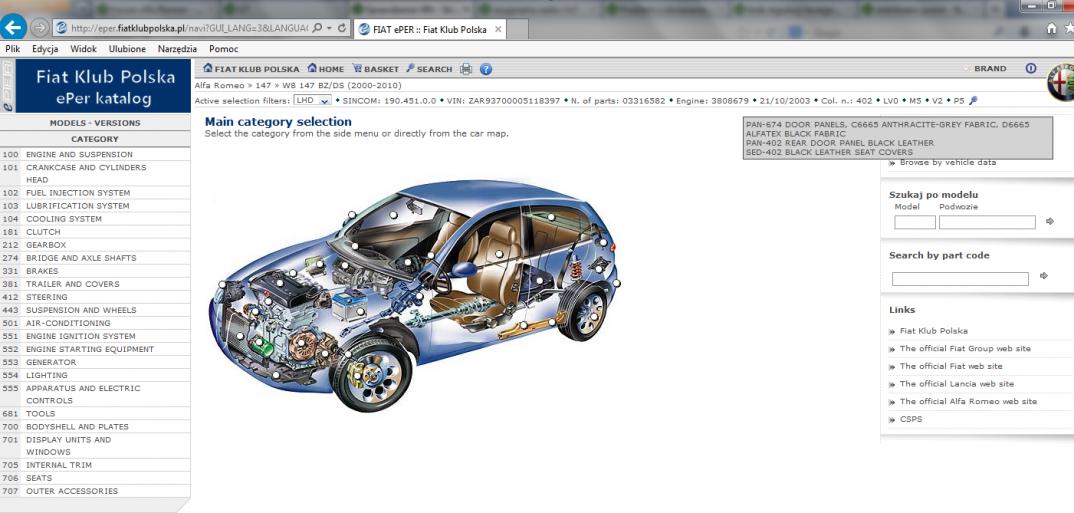Select 101 CRANKCASE AND CYLINDERS HEAD
The height and width of the screenshot is (513, 1074).
tap(95, 173)
